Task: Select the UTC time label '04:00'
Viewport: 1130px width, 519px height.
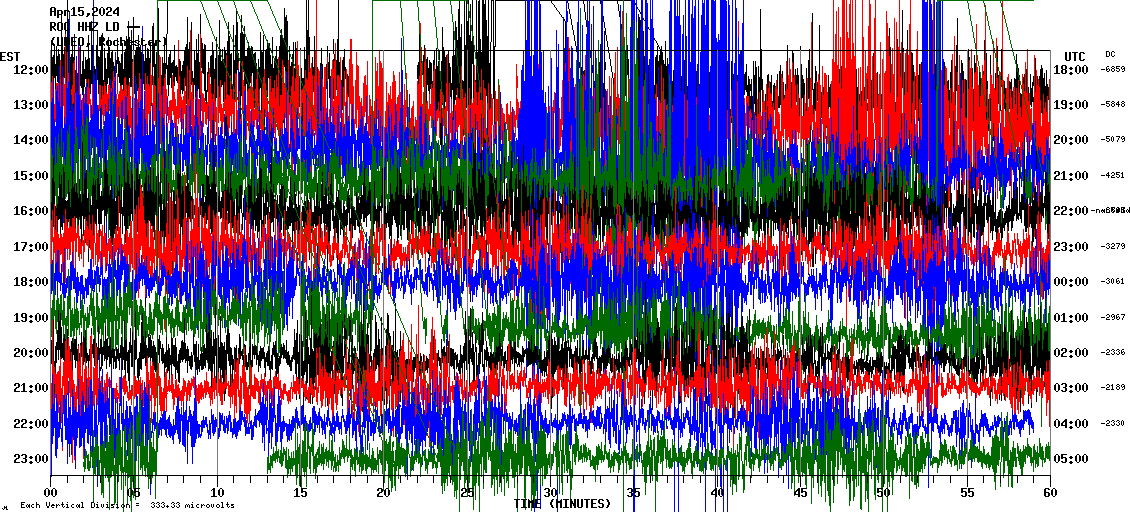Action: click(x=1071, y=424)
